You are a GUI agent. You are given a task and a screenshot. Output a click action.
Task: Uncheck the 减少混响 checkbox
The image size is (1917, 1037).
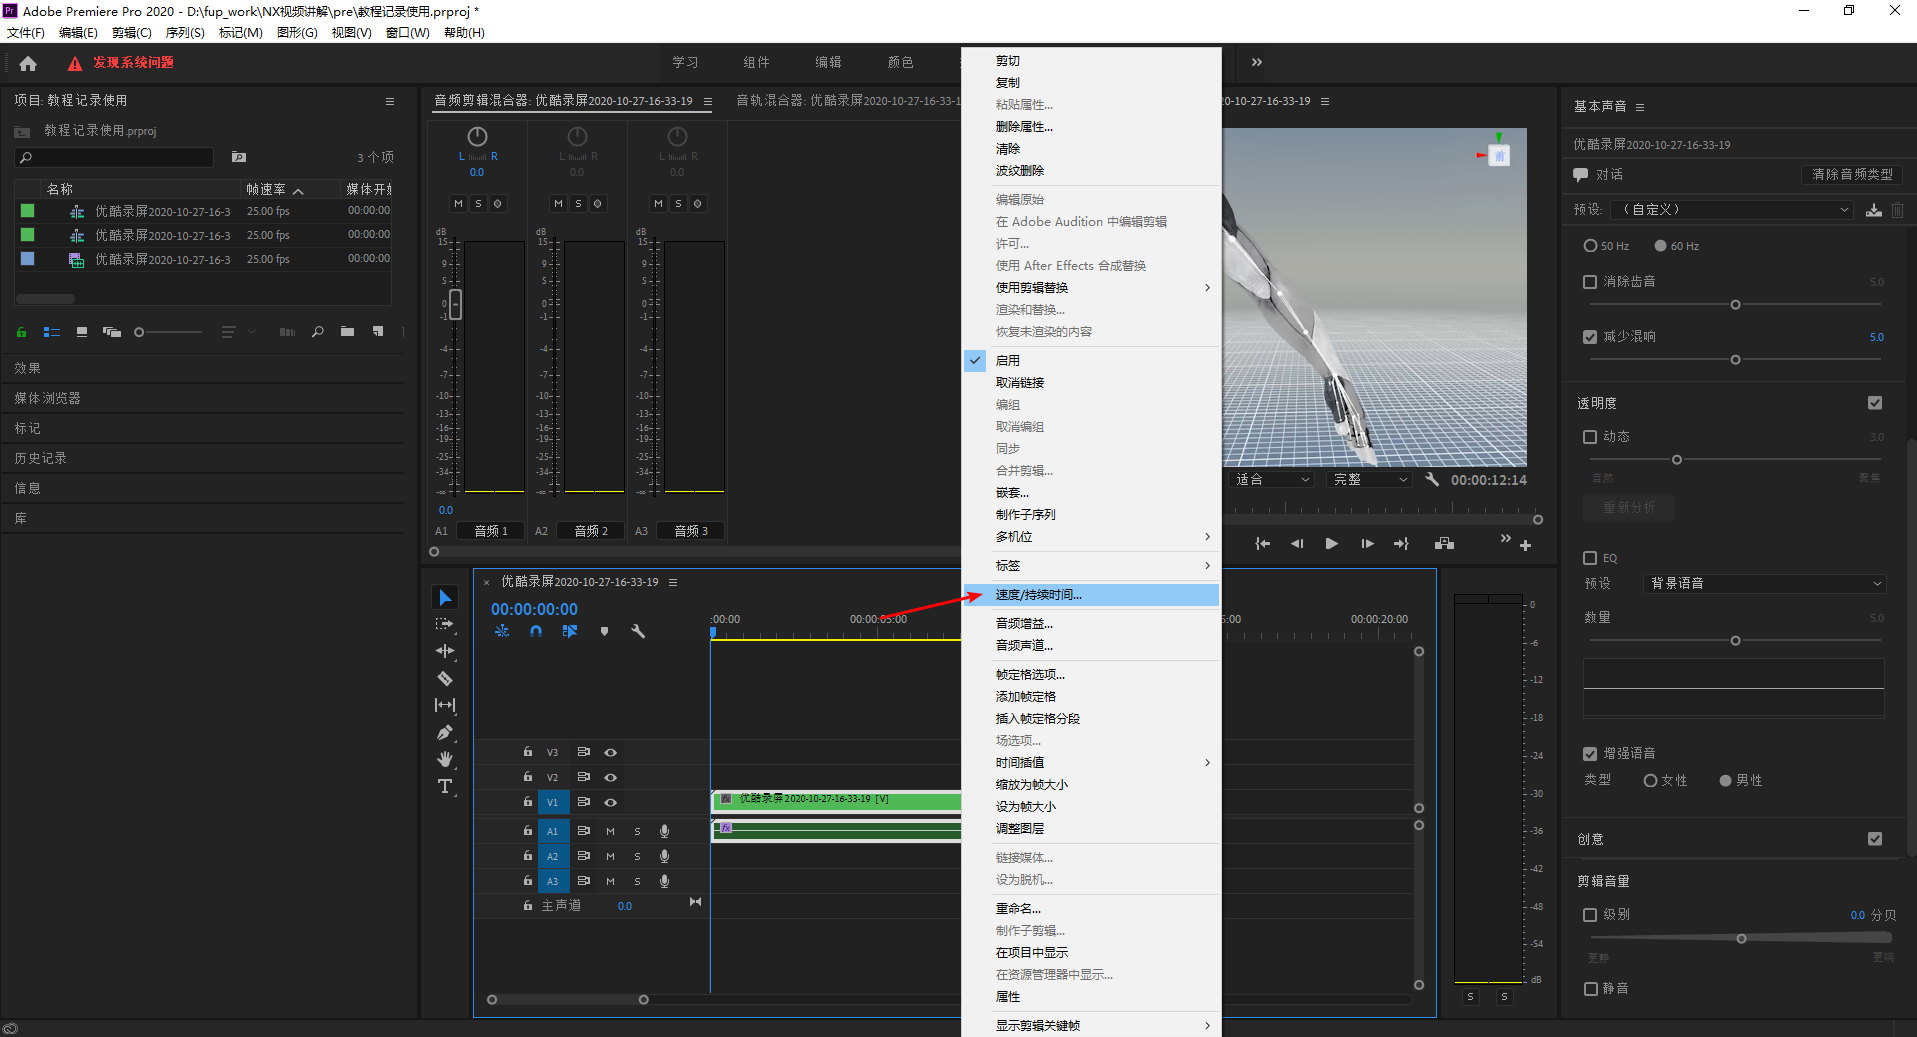pyautogui.click(x=1590, y=337)
